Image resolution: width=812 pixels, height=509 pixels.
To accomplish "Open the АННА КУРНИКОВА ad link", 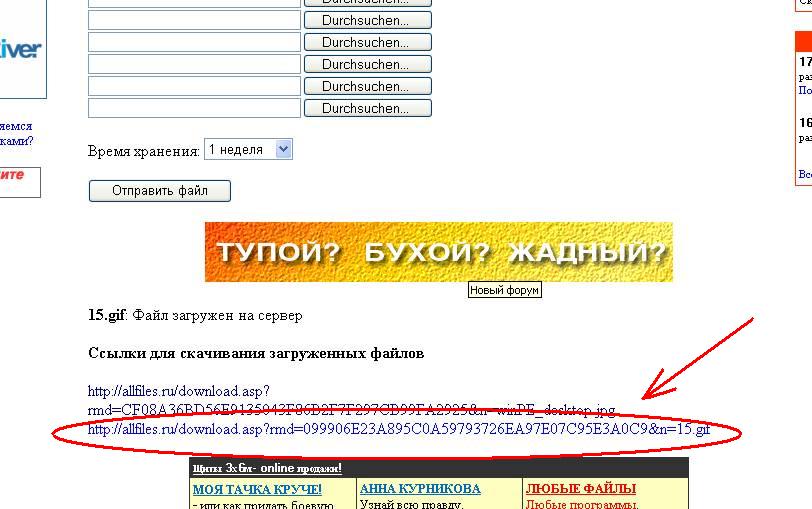I will [x=420, y=488].
